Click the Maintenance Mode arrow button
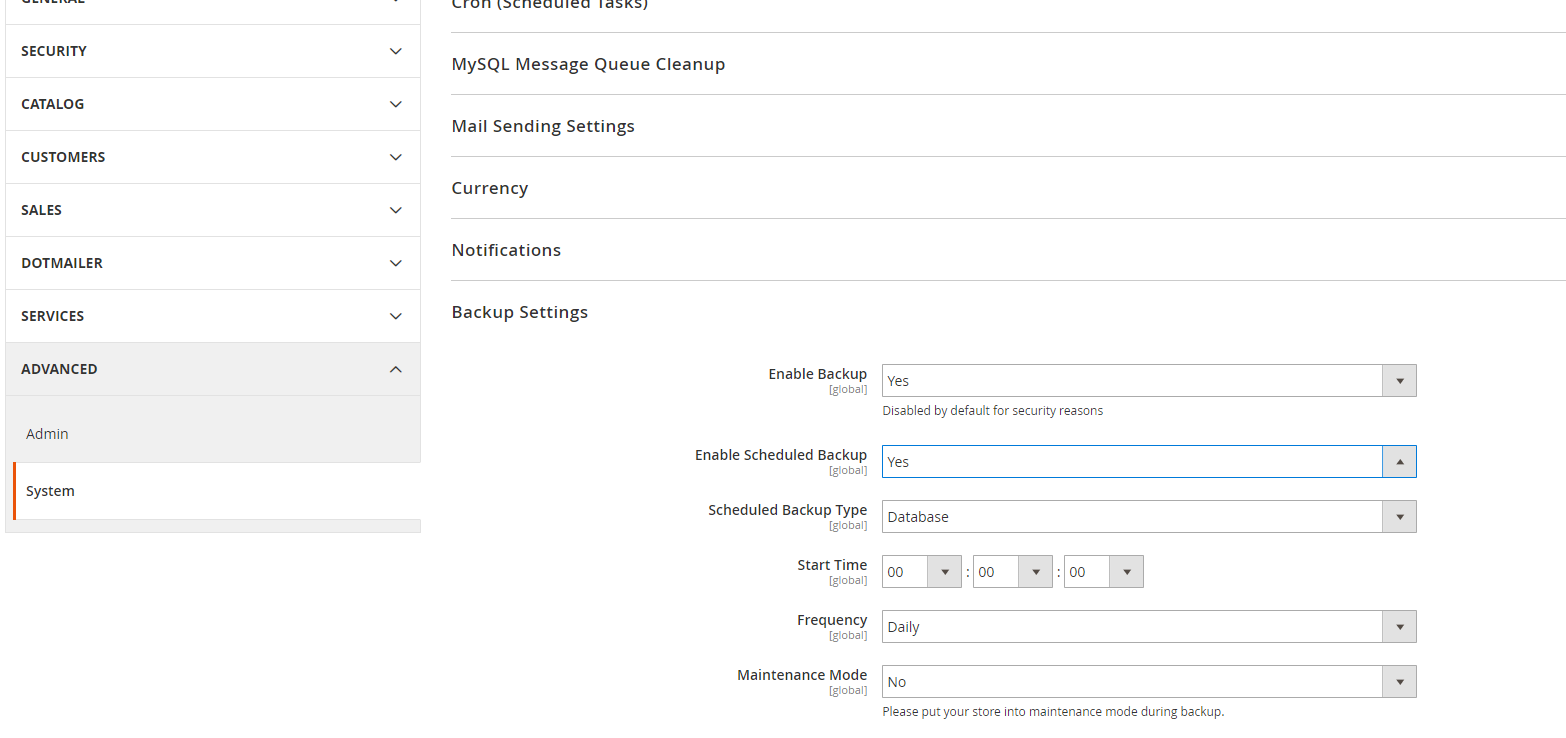Image resolution: width=1566 pixels, height=738 pixels. [1399, 682]
